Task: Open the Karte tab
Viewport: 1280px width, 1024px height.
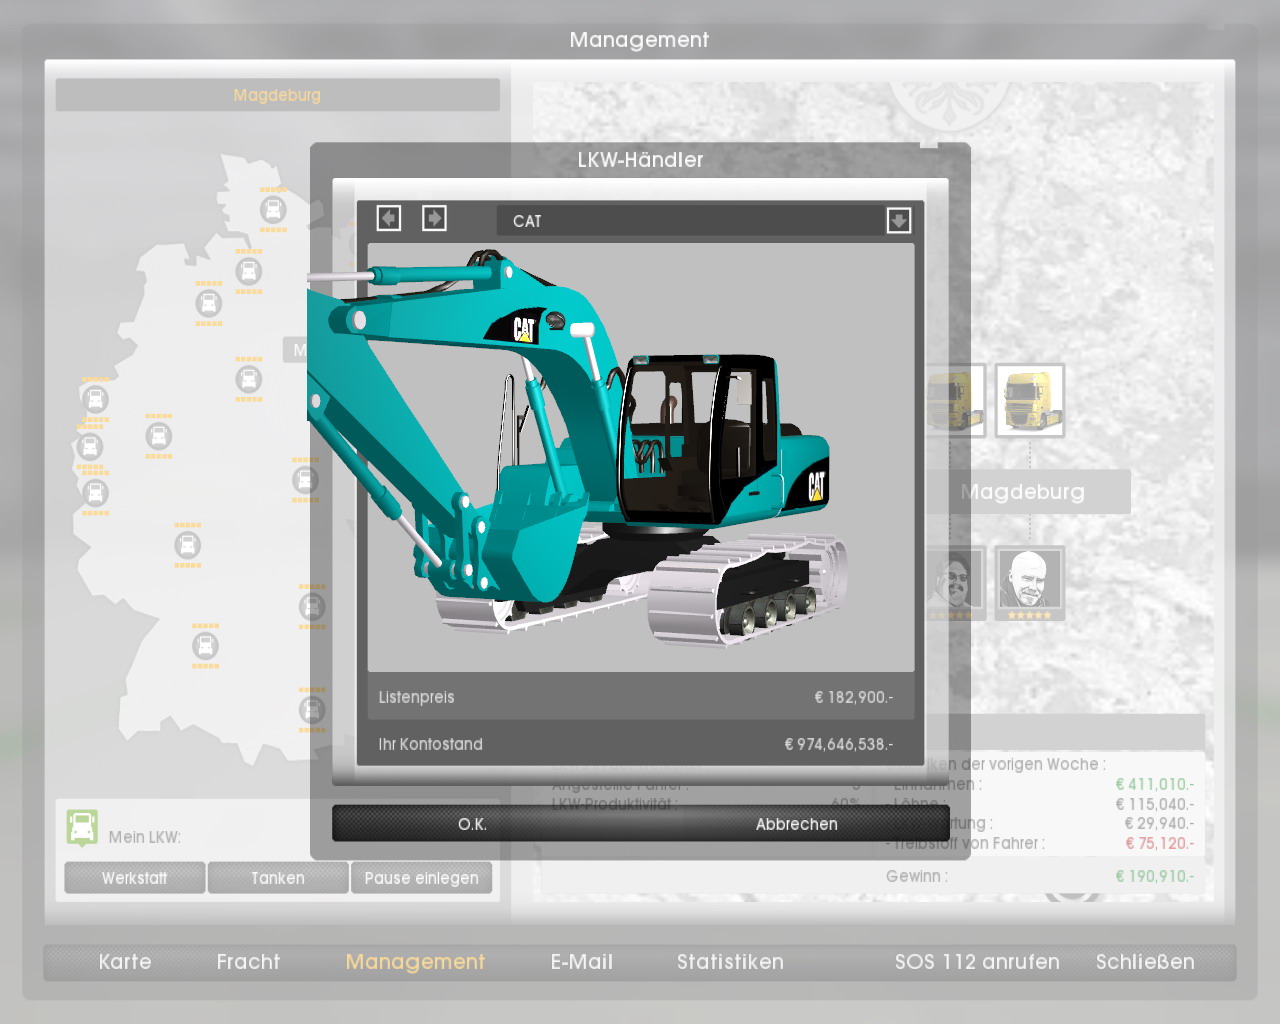Action: point(125,962)
